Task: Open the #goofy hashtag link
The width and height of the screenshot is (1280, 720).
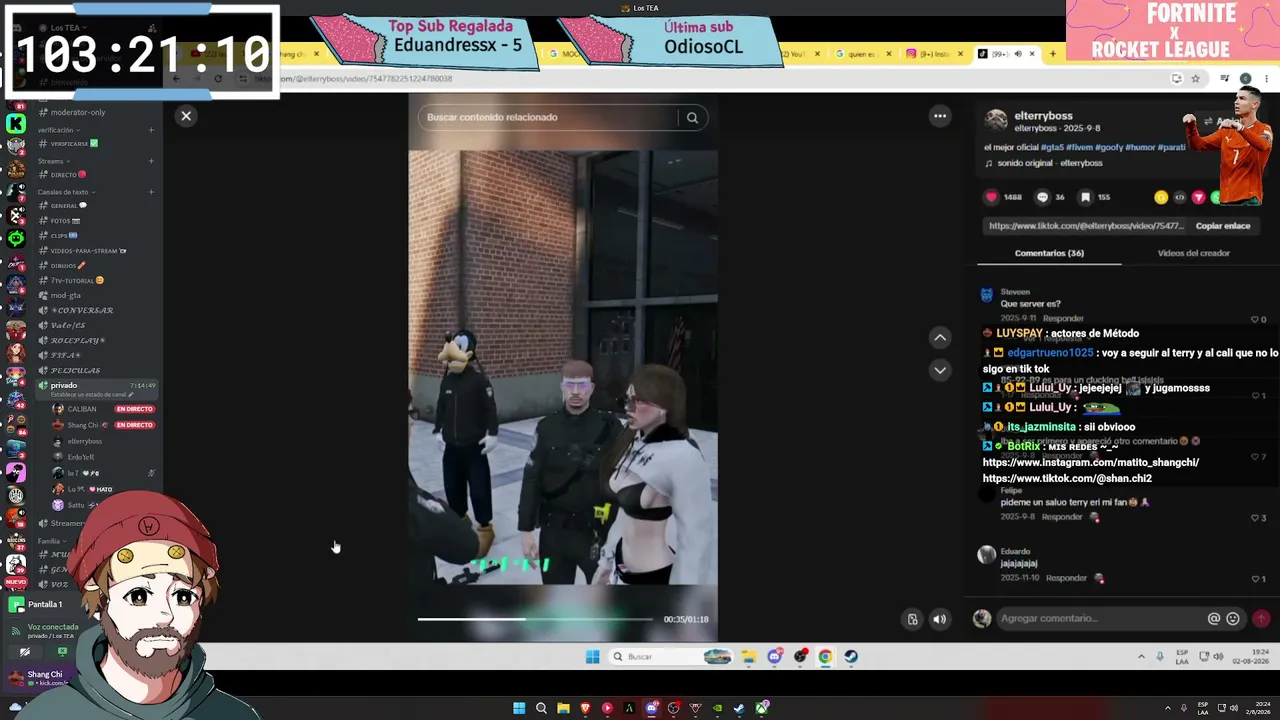Action: pyautogui.click(x=1109, y=147)
